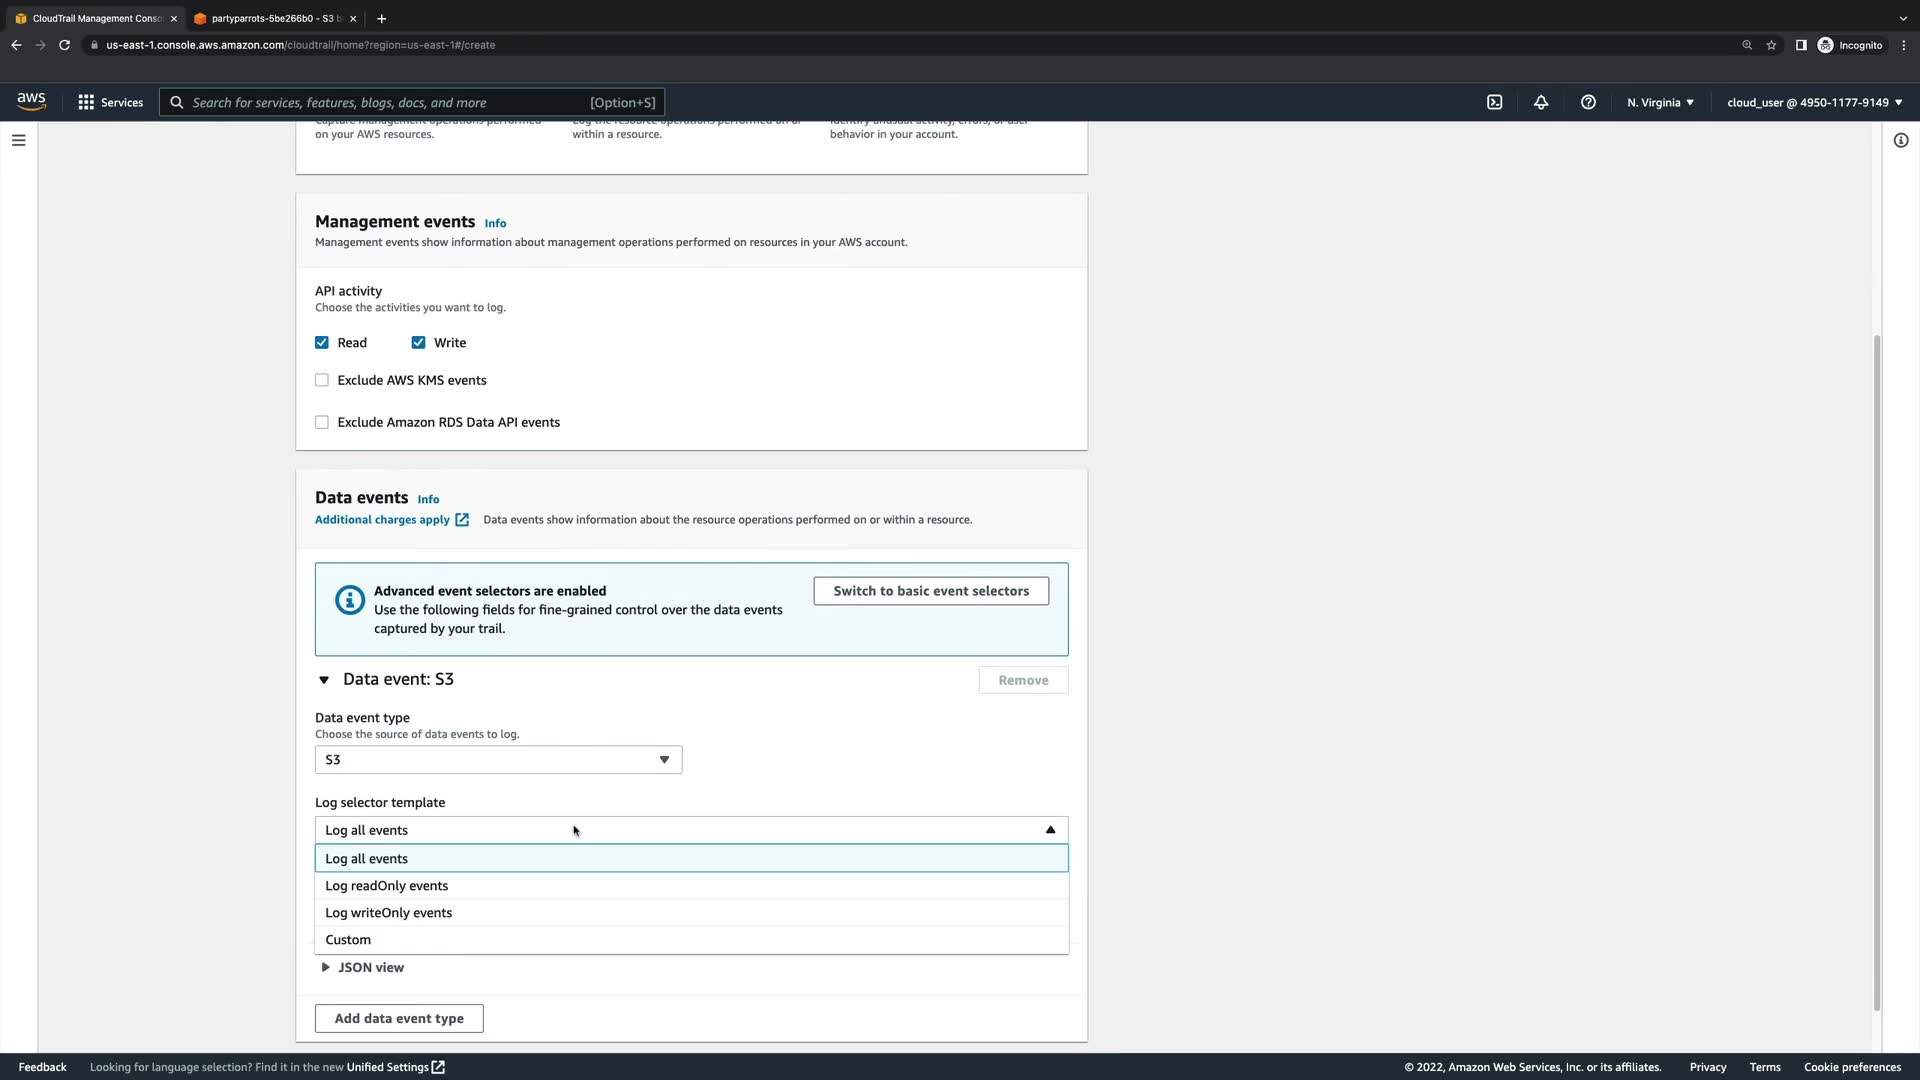Image resolution: width=1920 pixels, height=1080 pixels.
Task: Reload the page with browser refresh icon
Action: click(64, 45)
